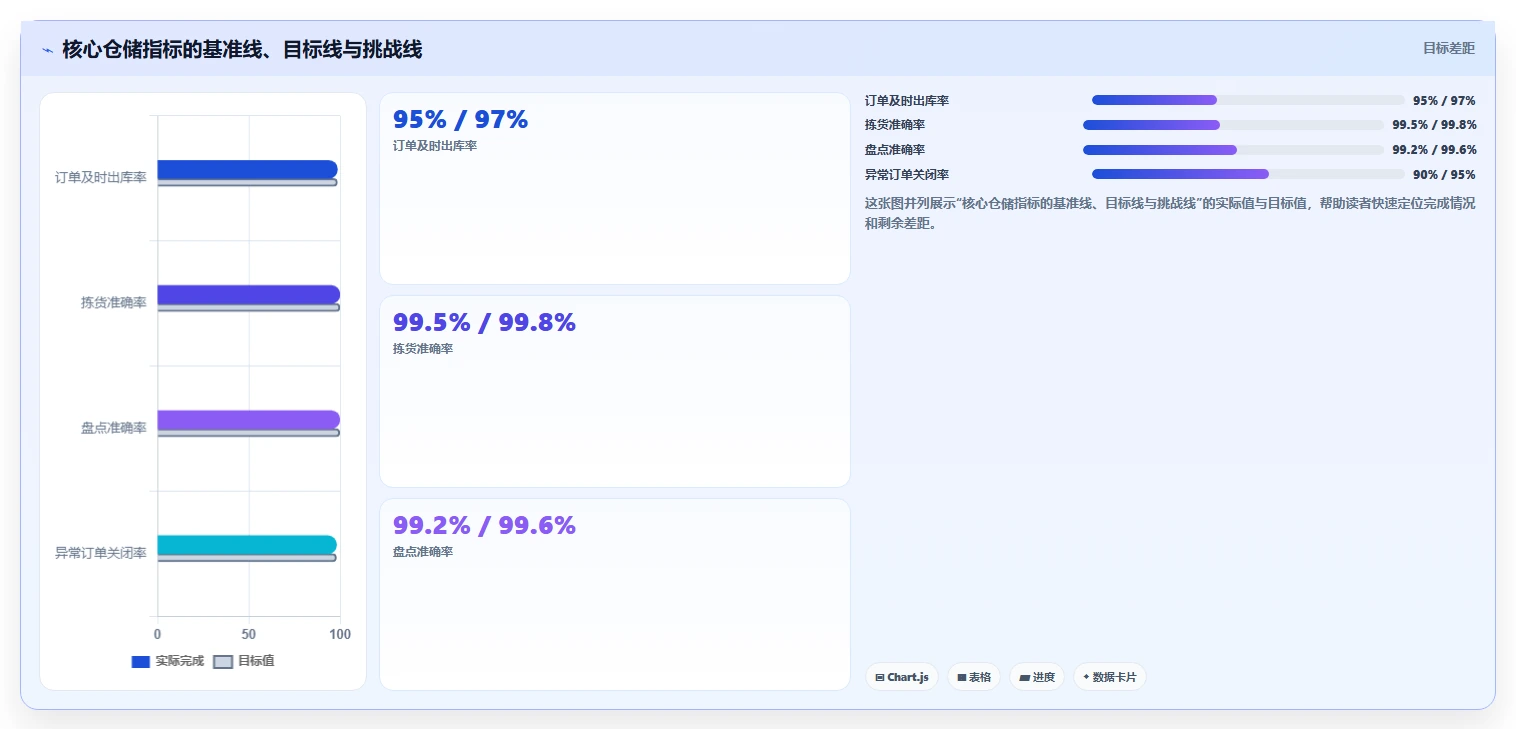Click the 拣货准确率 axis label on the chart

(114, 302)
